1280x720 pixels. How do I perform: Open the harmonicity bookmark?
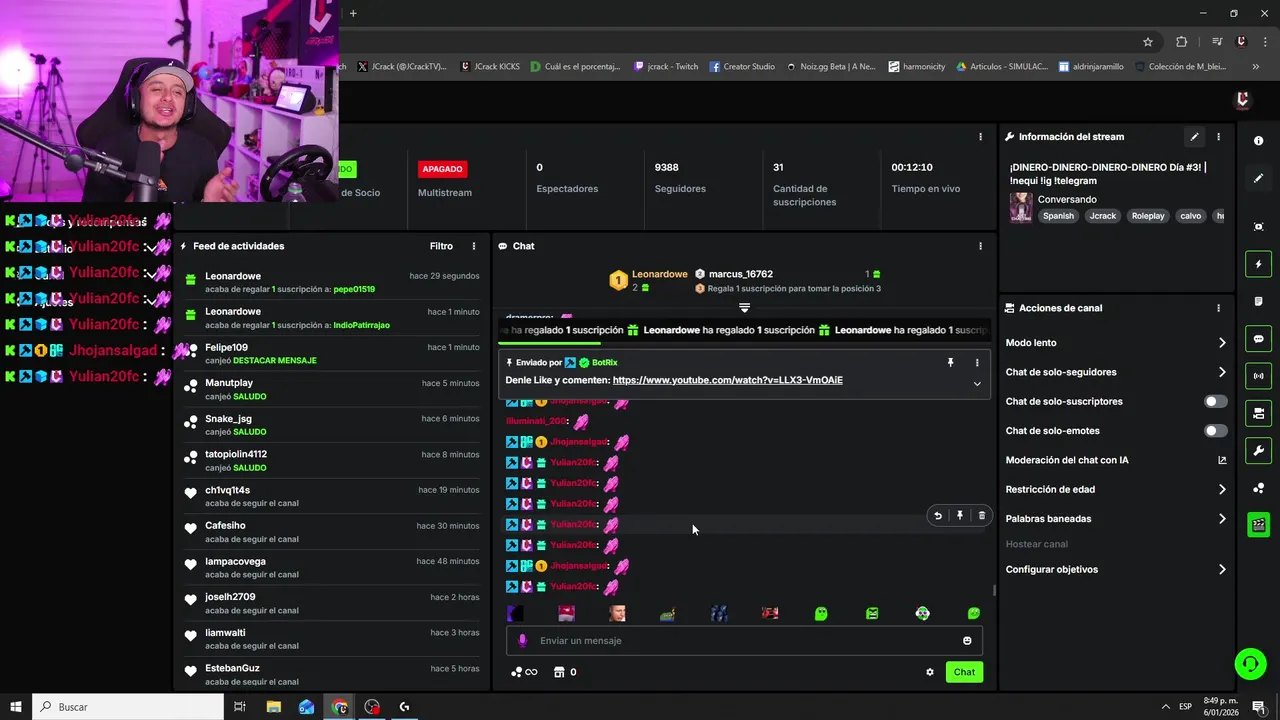tap(916, 67)
